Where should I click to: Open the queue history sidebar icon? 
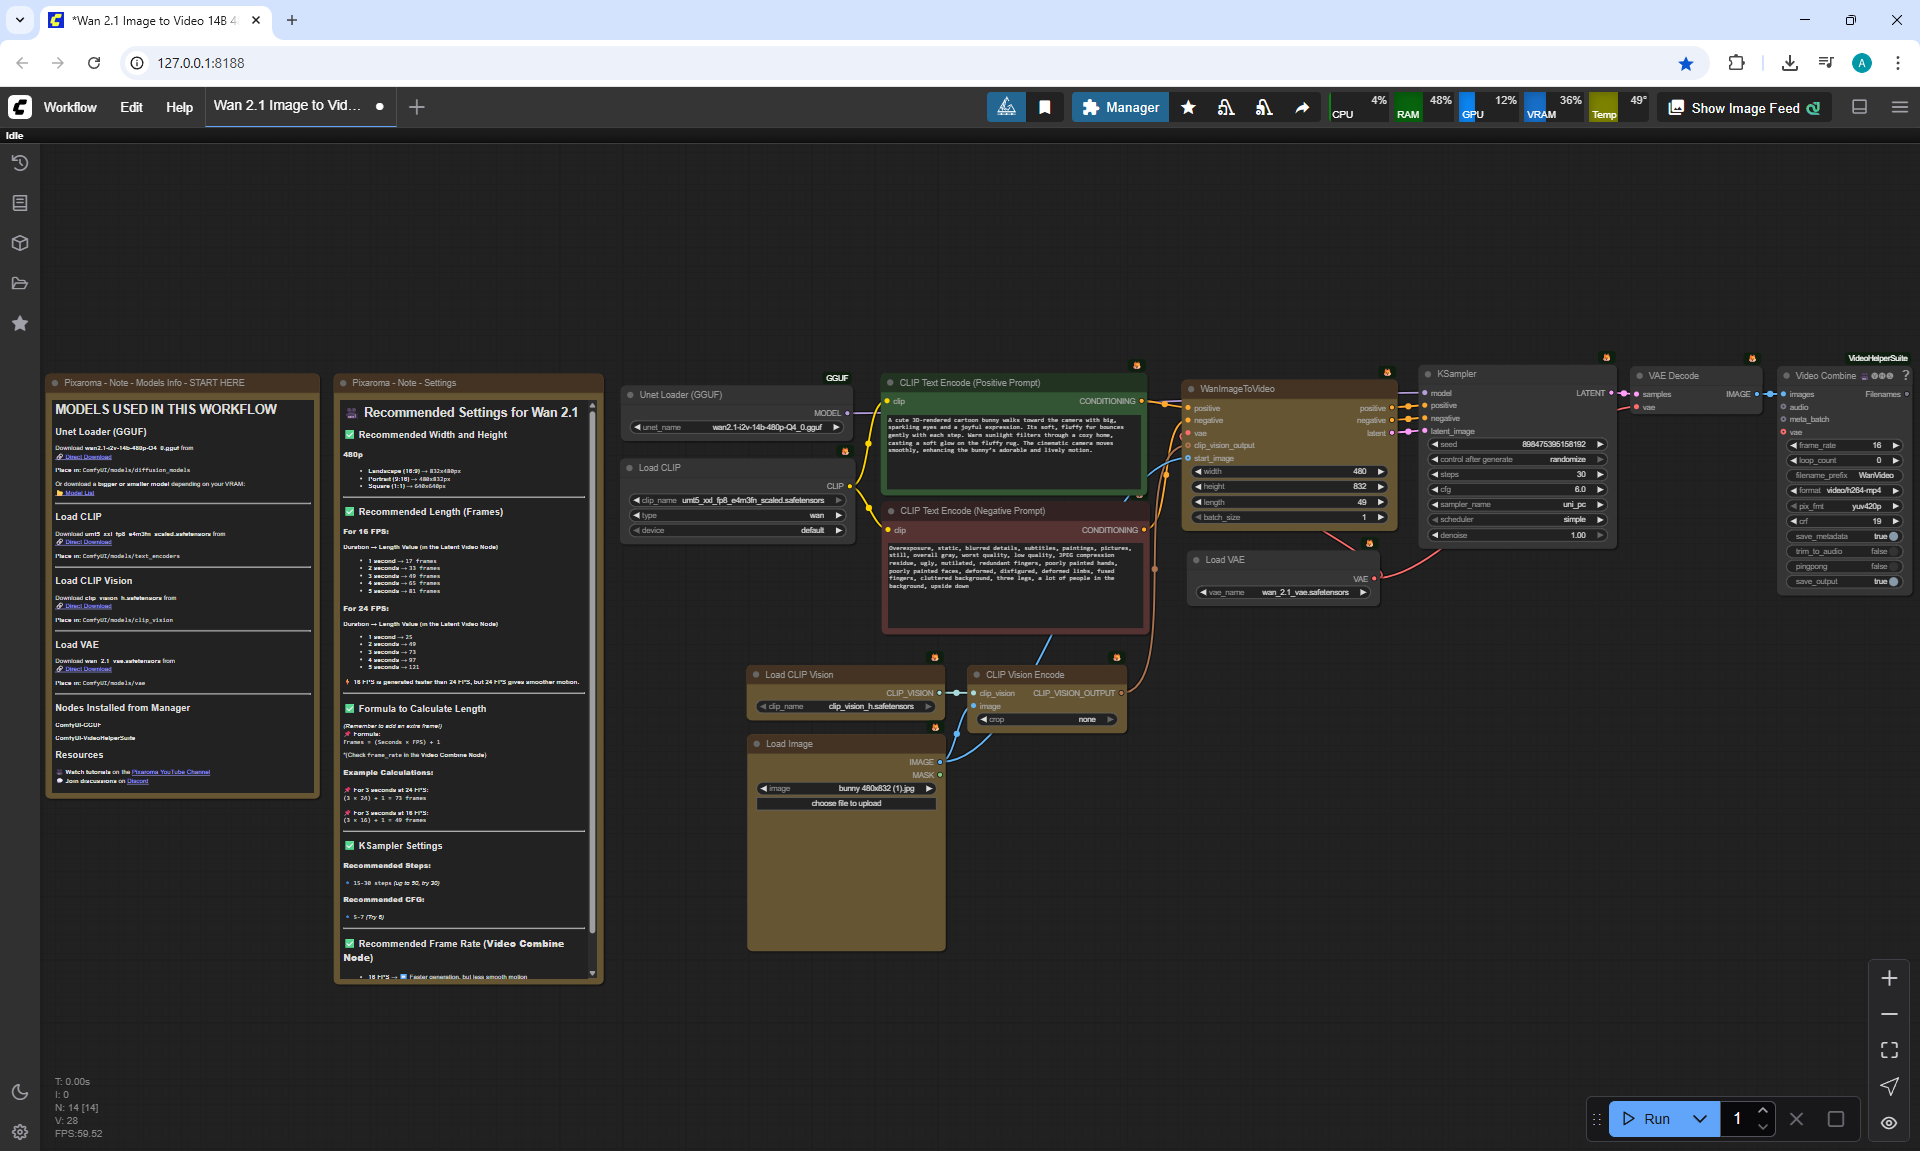(x=19, y=163)
